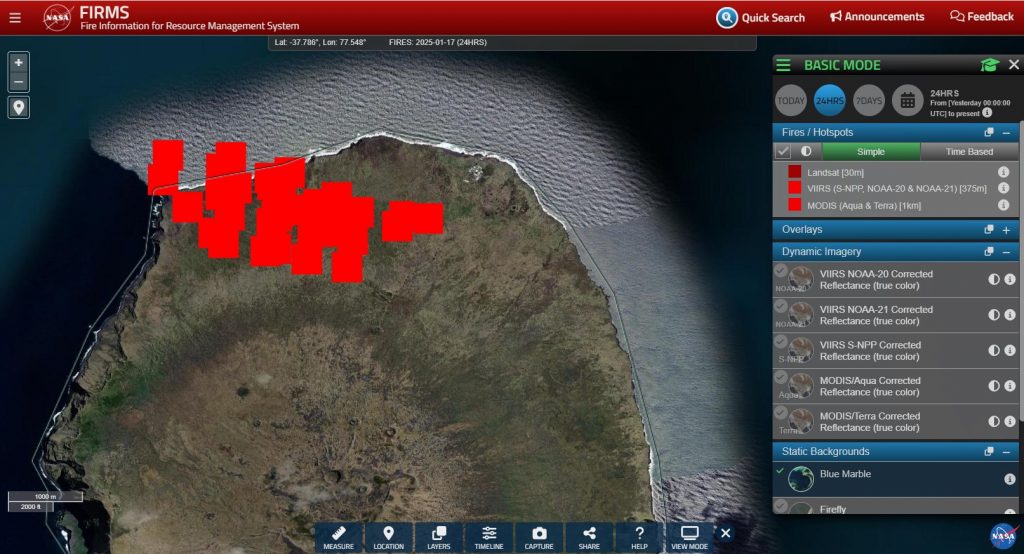This screenshot has height=554, width=1024.
Task: Show info about the 24HRS time period
Action: [x=987, y=112]
